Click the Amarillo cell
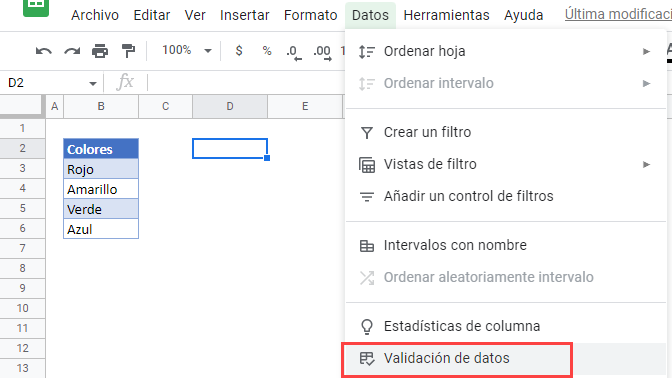Screen dimensions: 672x378 (101, 189)
